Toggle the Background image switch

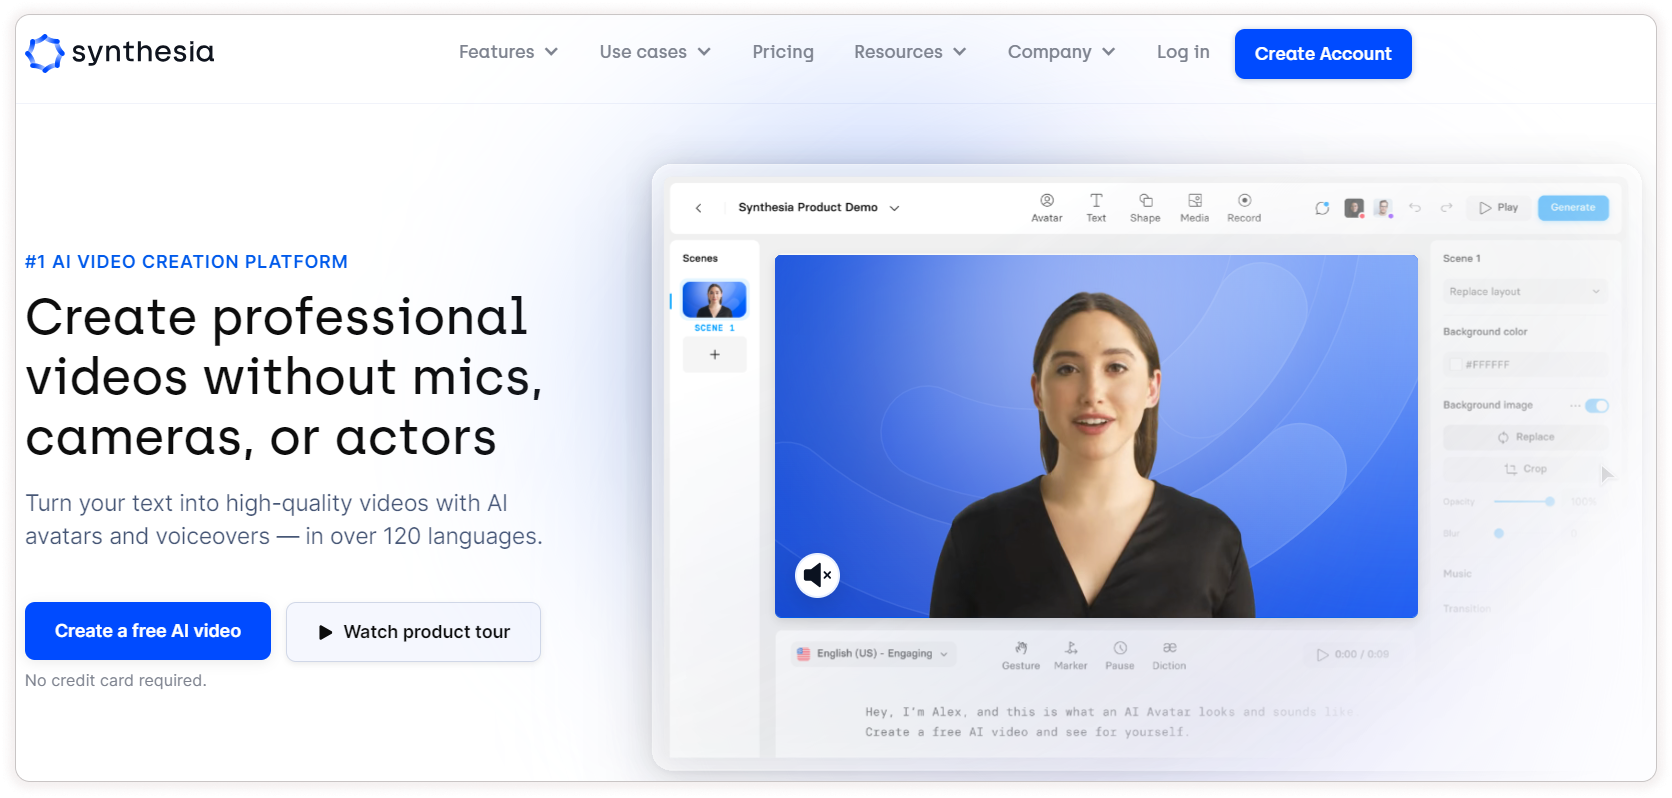(x=1597, y=405)
